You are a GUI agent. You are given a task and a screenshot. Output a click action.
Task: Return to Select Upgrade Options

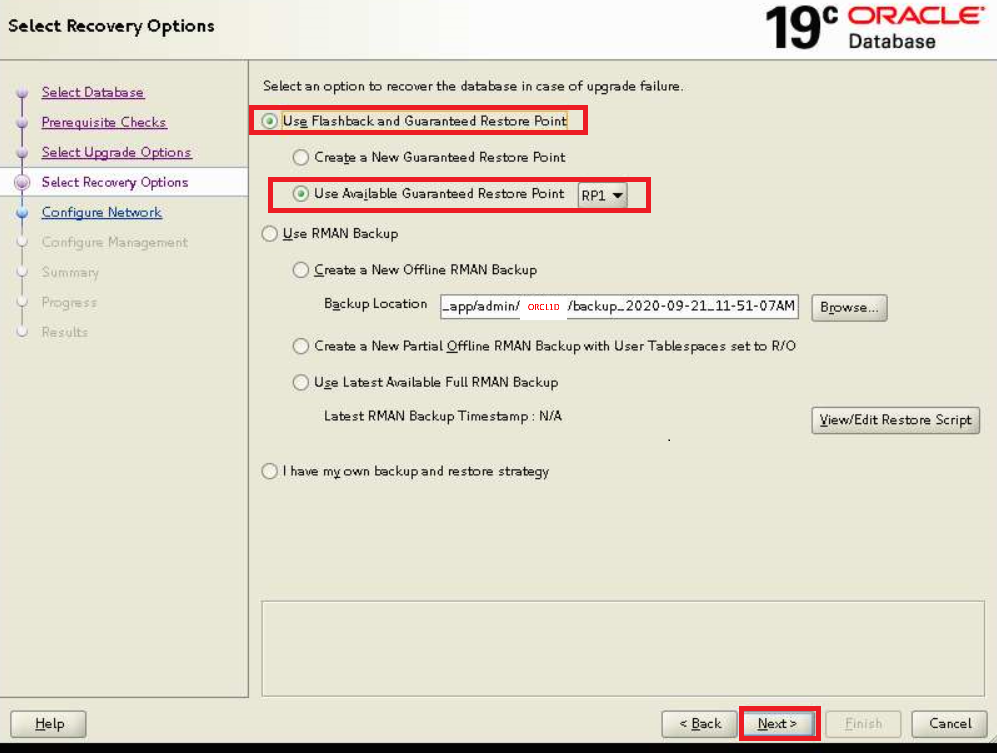point(116,152)
